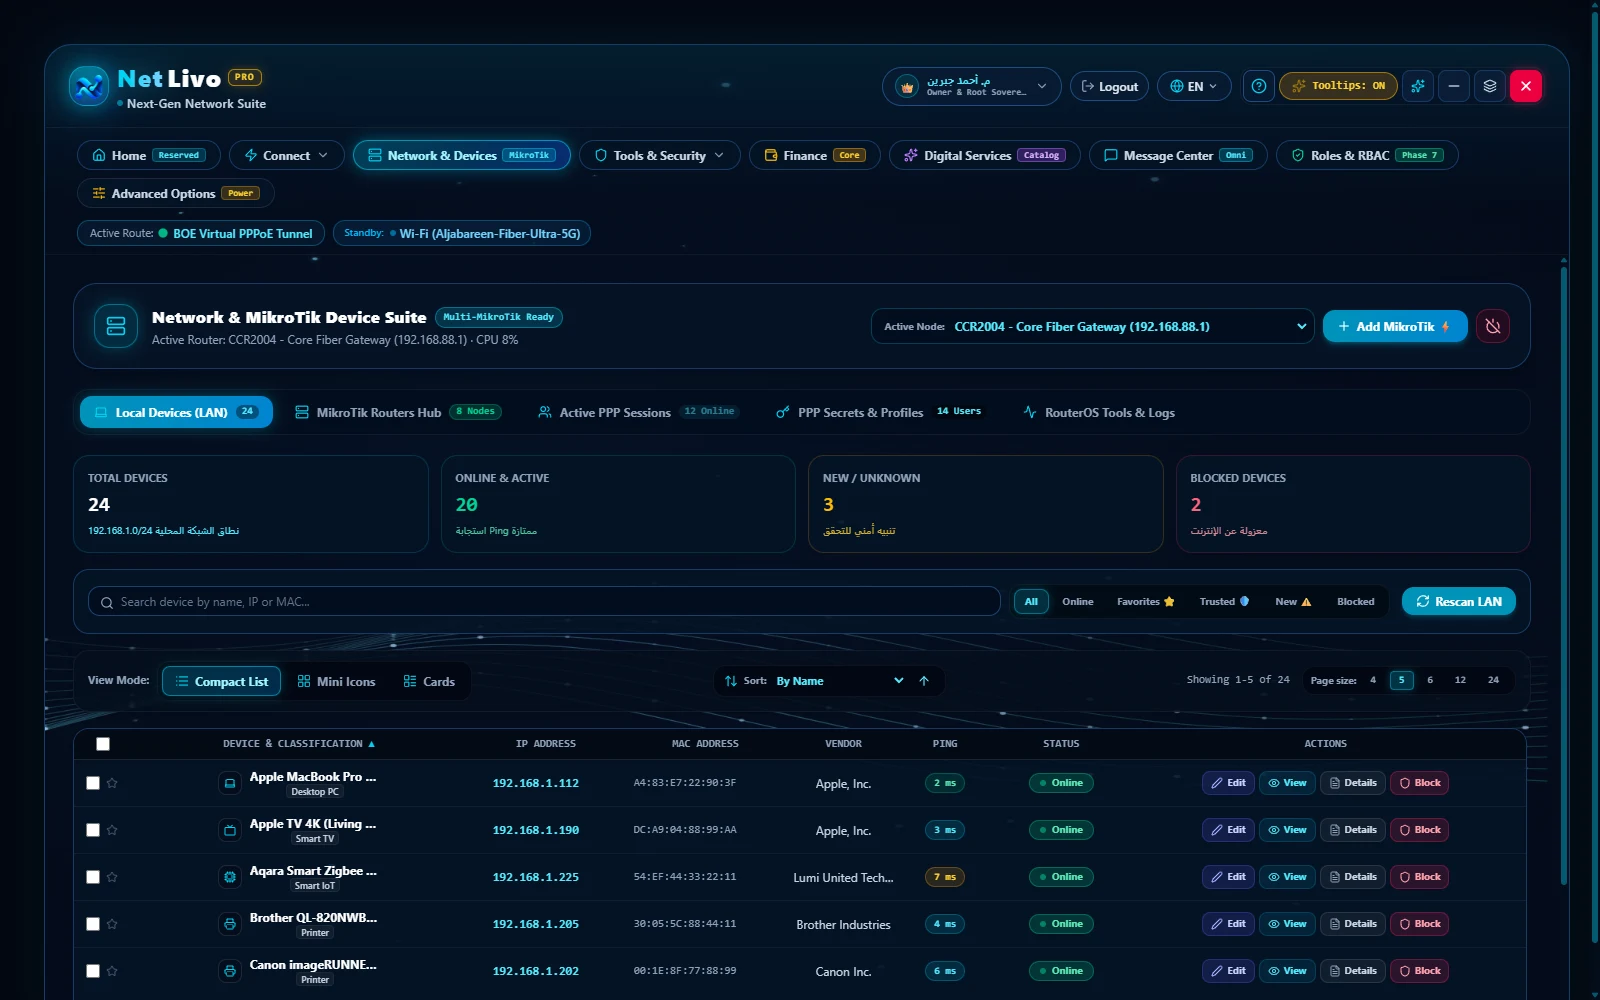Click the Rescan LAN button
Screen dimensions: 1600x1000
click(x=1459, y=601)
